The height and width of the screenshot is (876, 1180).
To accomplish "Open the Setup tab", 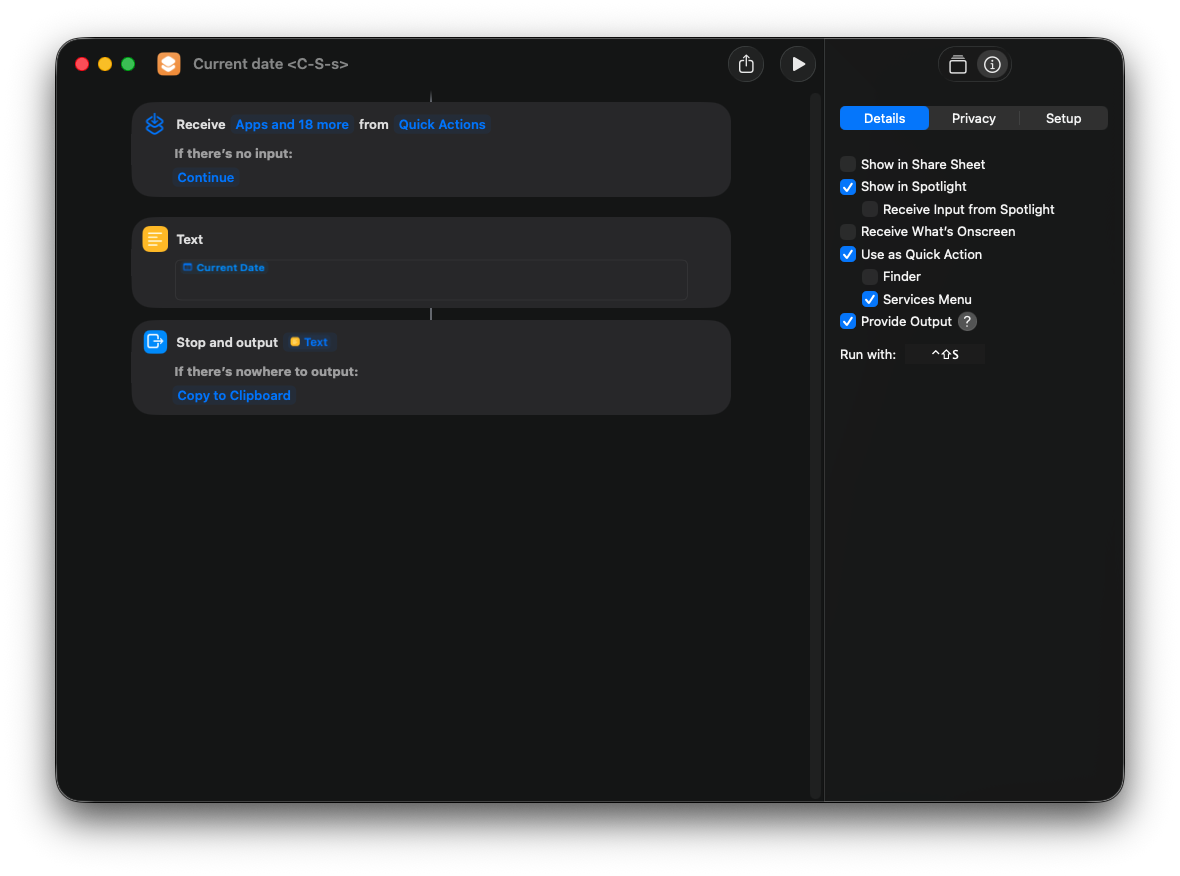I will click(1063, 118).
